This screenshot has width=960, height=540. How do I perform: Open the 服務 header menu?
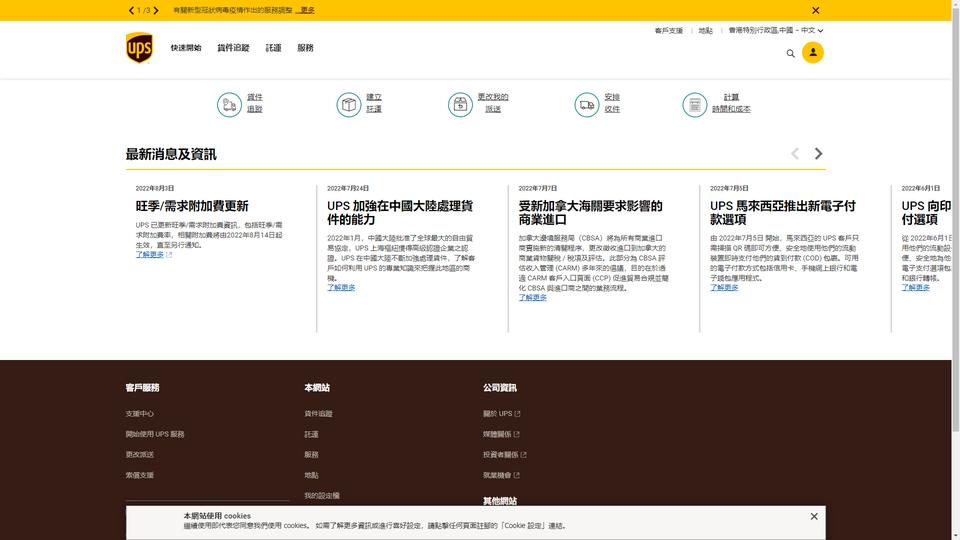(306, 48)
